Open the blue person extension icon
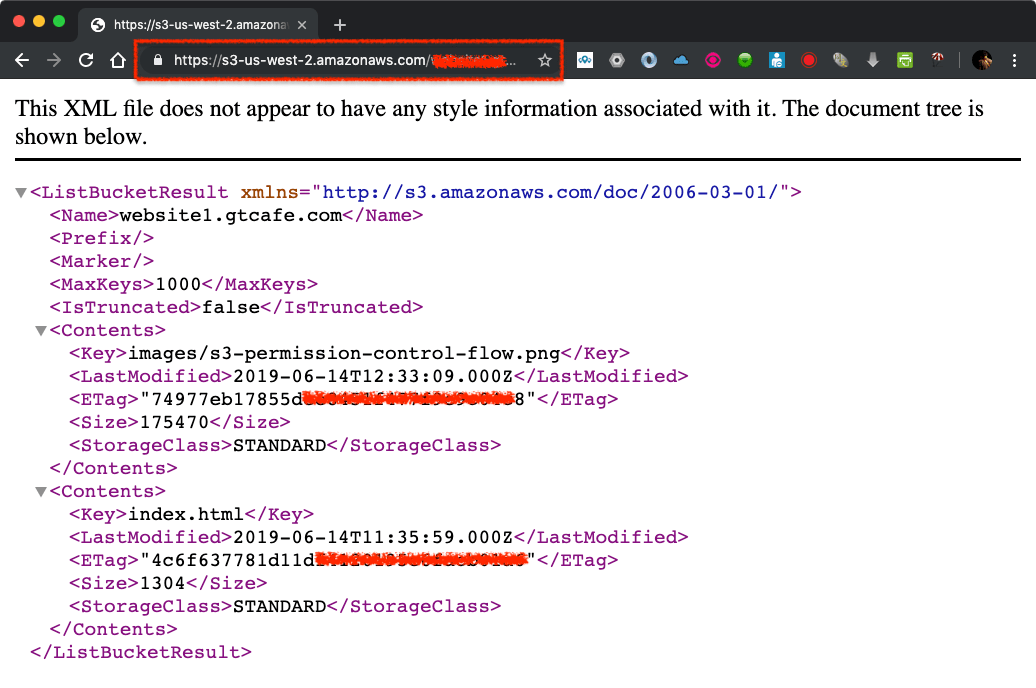This screenshot has height=688, width=1036. [x=776, y=60]
